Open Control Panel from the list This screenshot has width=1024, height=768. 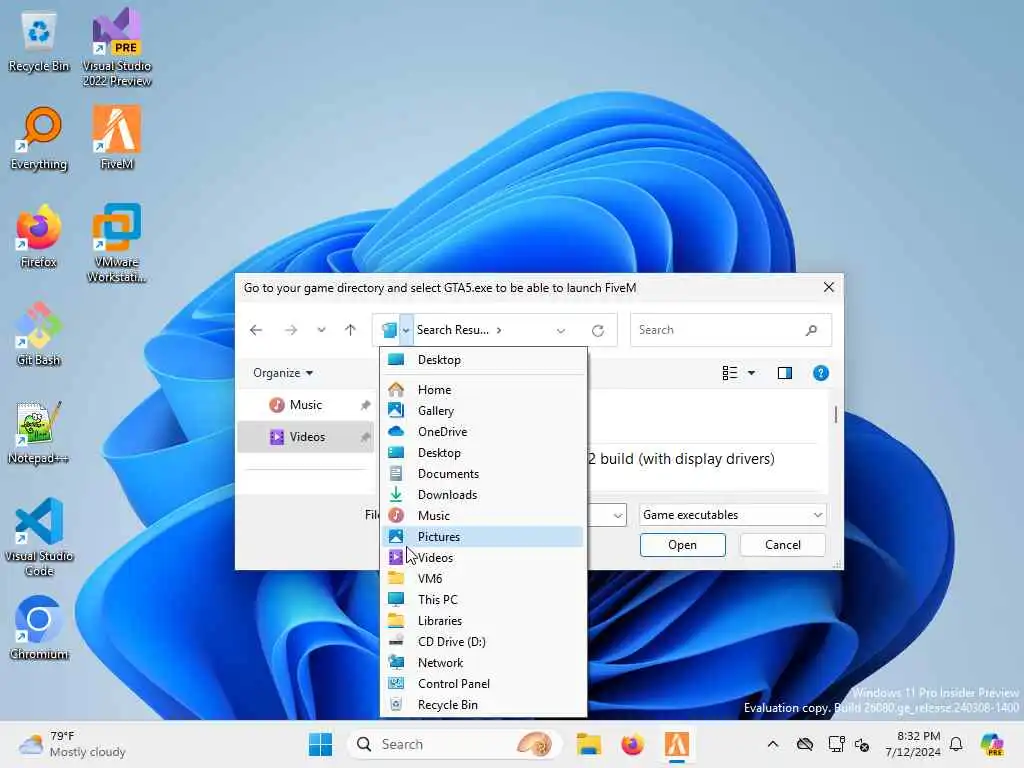[x=483, y=684]
